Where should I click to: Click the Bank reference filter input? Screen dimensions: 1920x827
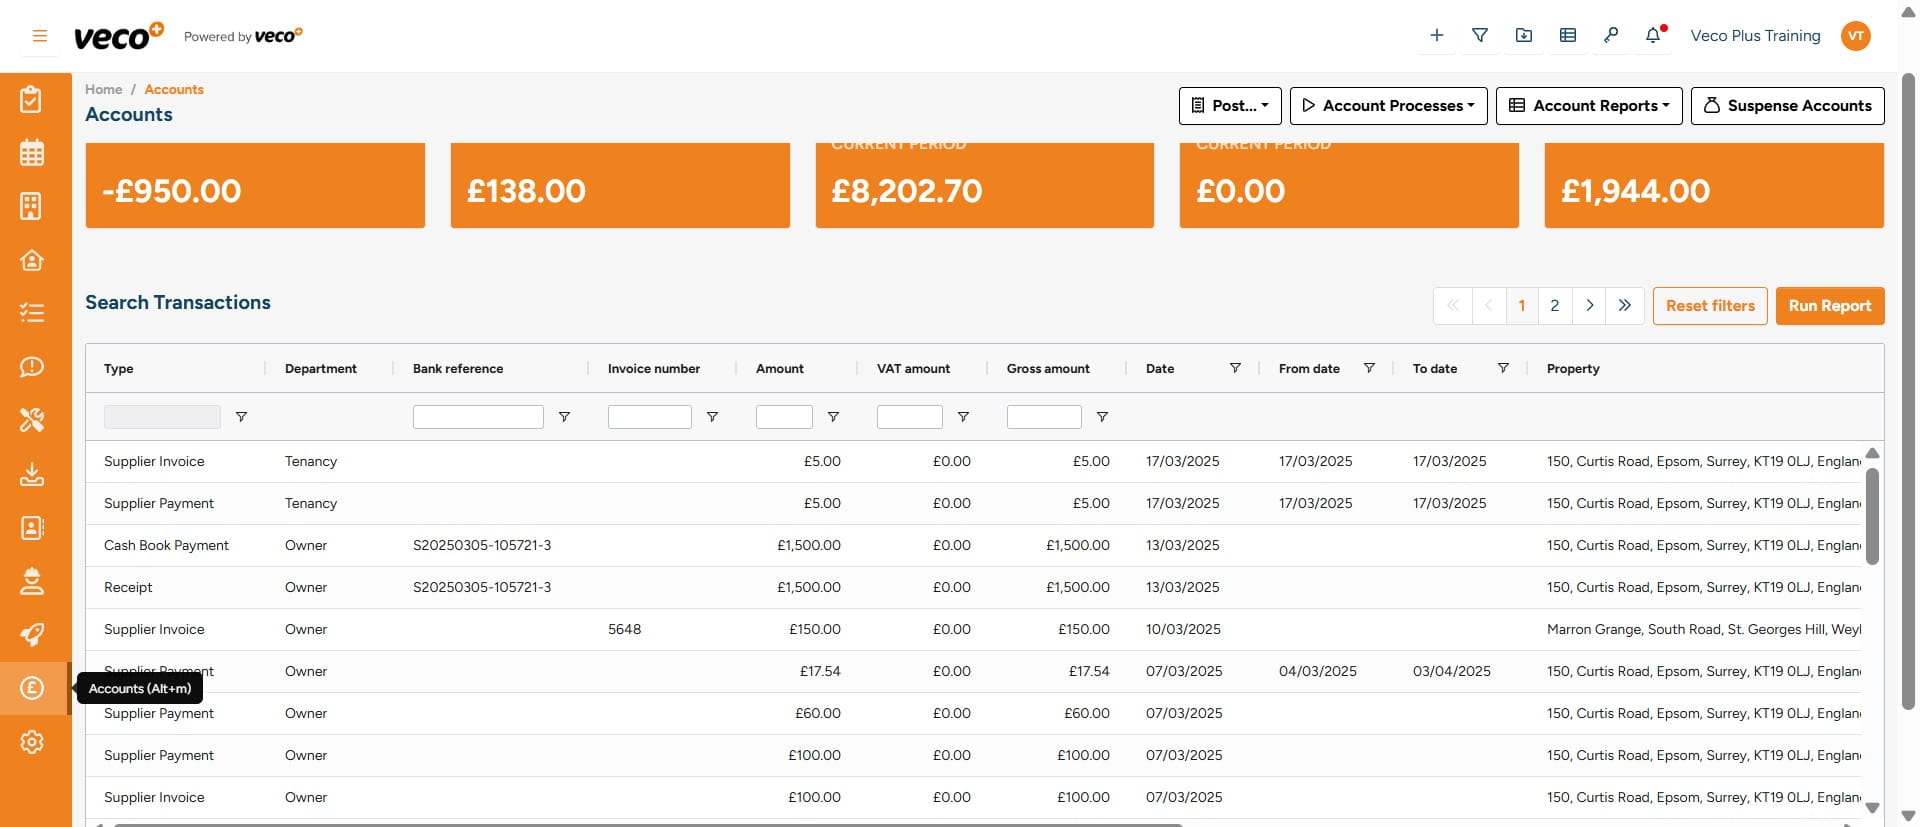(478, 417)
